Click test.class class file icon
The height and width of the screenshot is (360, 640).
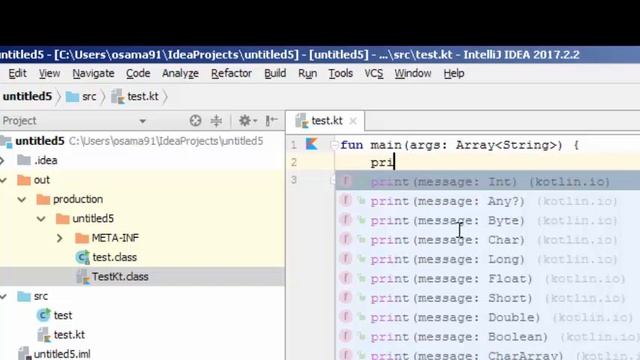[82, 258]
